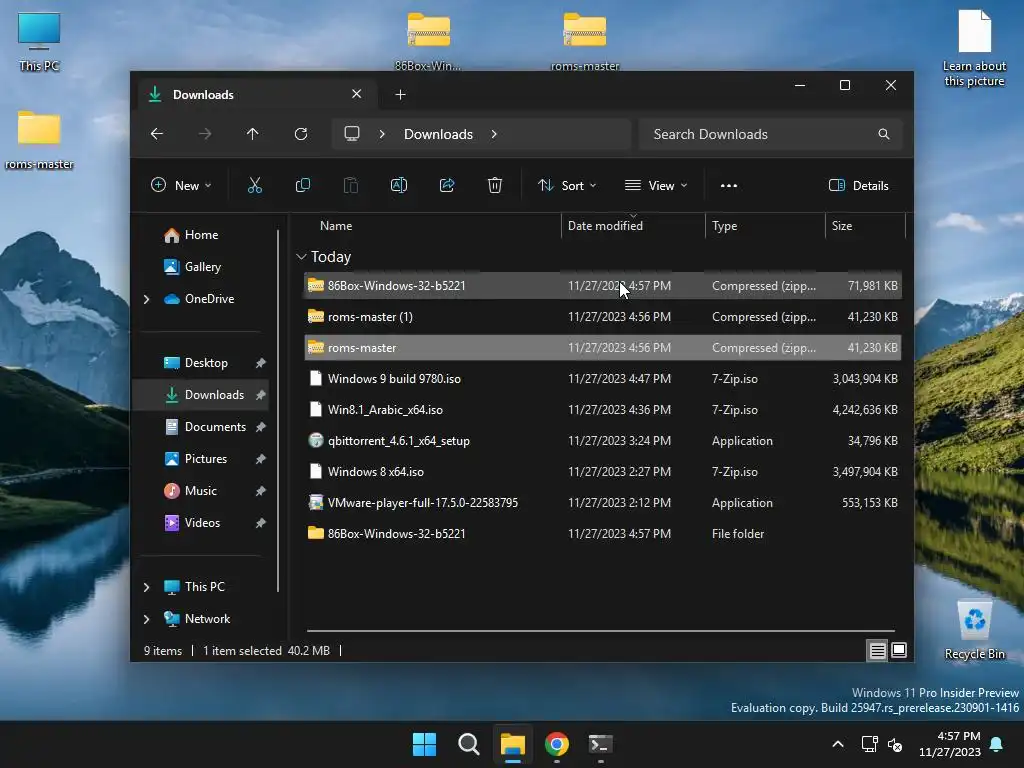Open Videos in navigation pane
The image size is (1024, 768).
(x=202, y=523)
